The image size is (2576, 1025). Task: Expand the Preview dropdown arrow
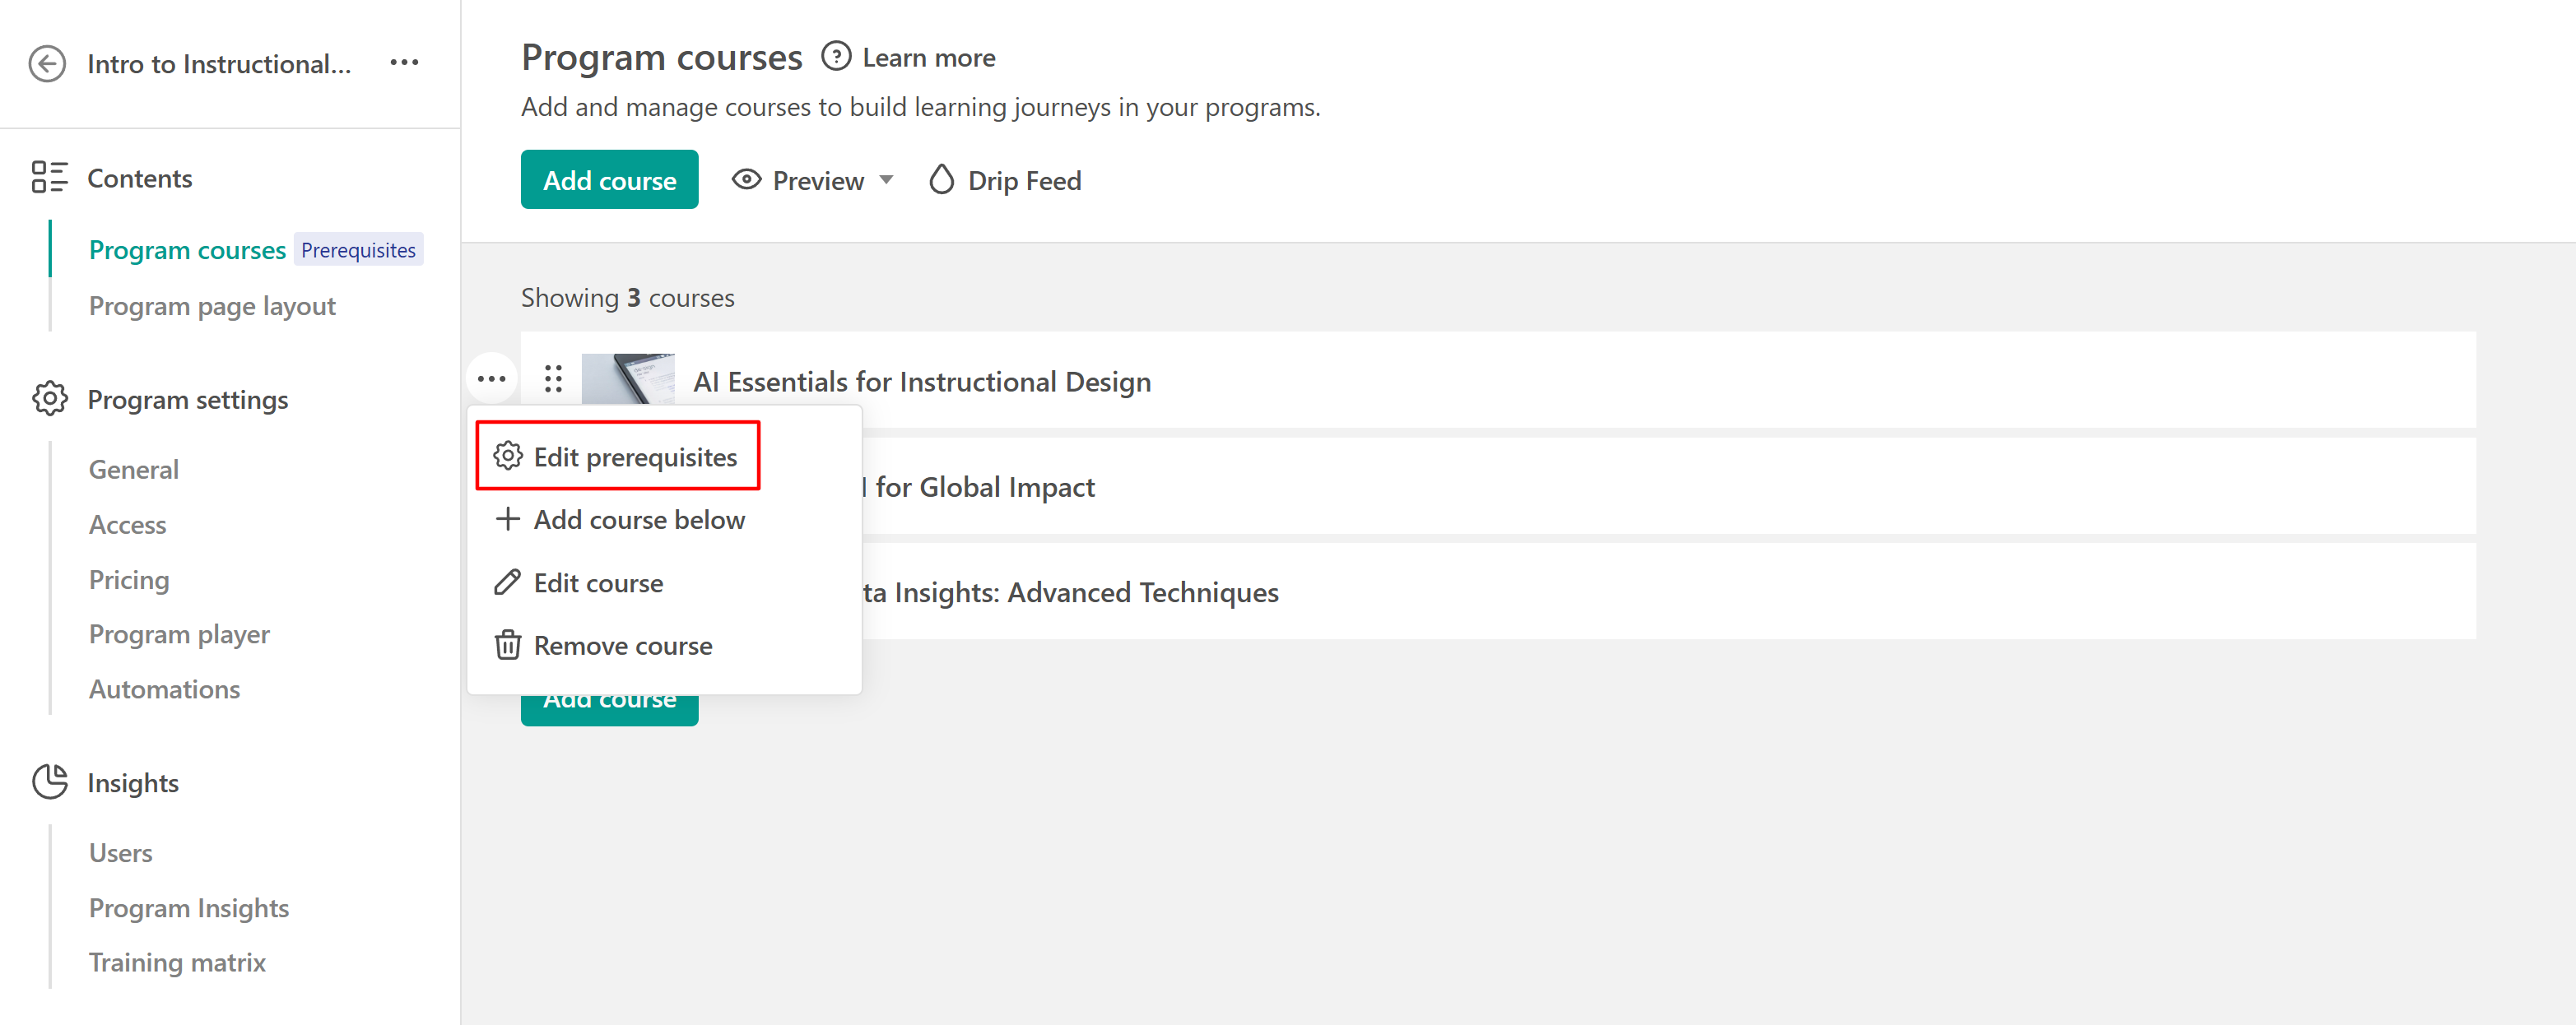tap(886, 180)
